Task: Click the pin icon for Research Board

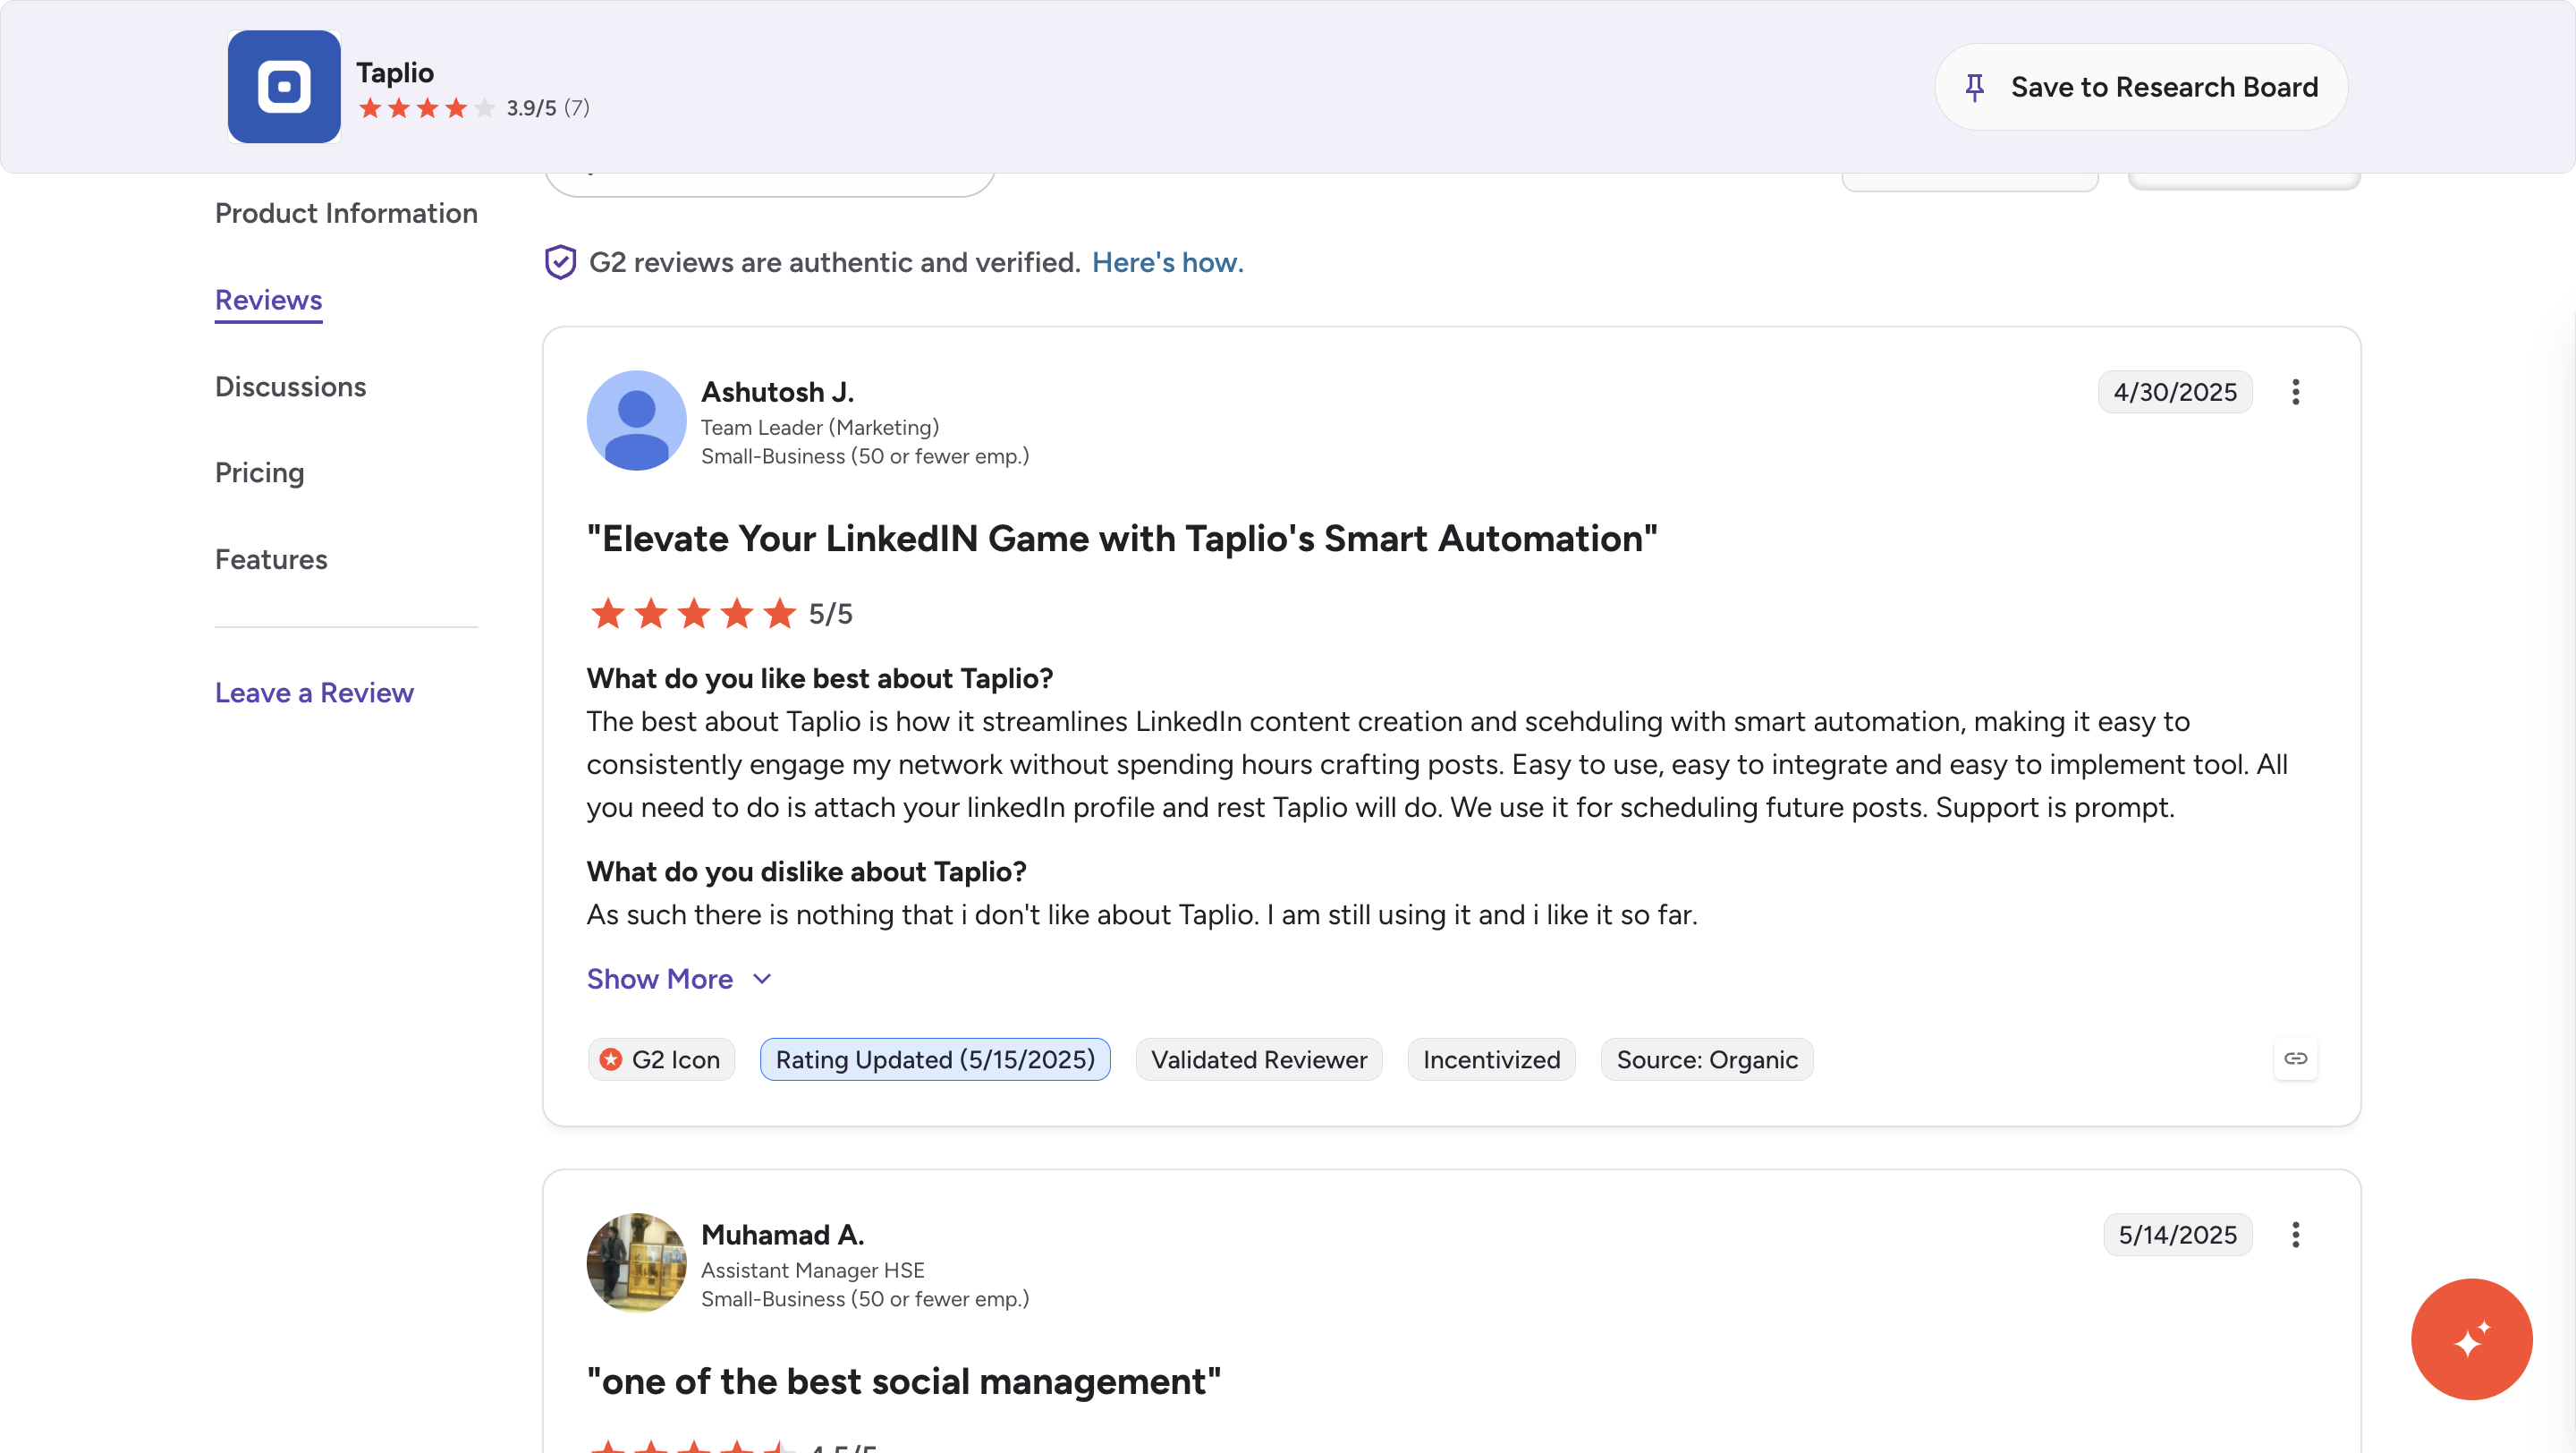Action: 1974,88
